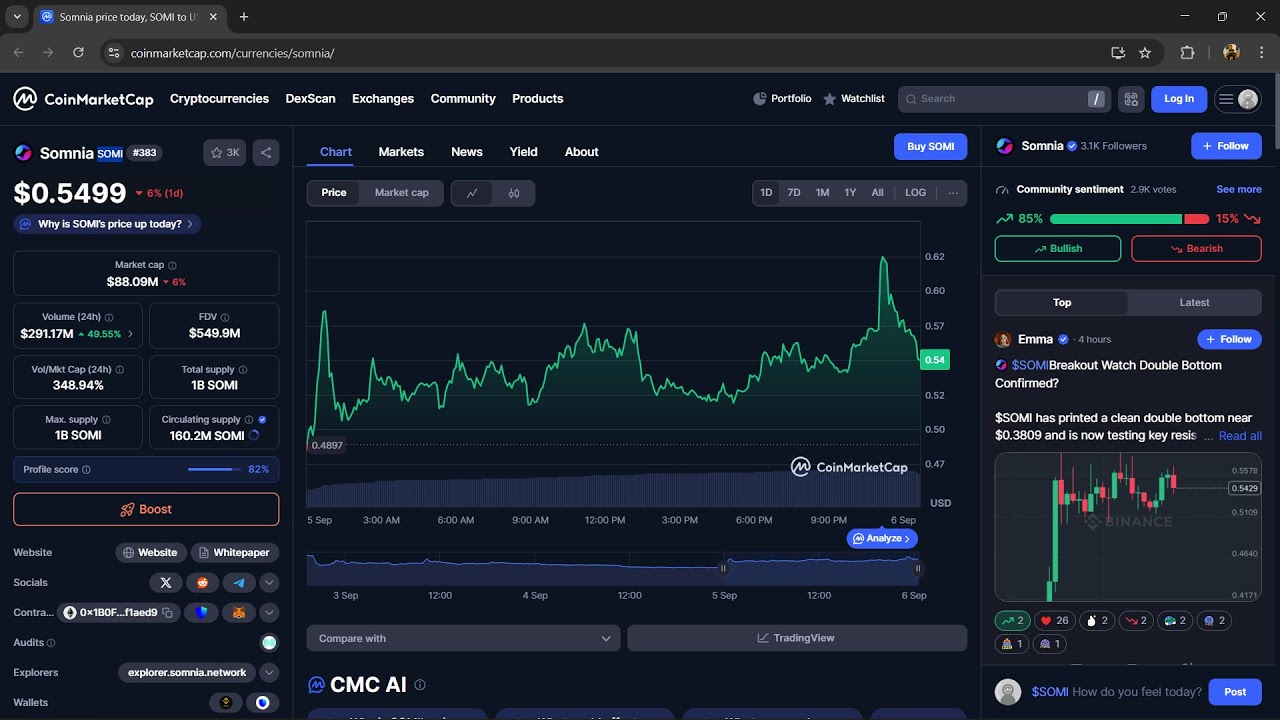Image resolution: width=1280 pixels, height=720 pixels.
Task: Click the right handle of range selector
Action: [918, 568]
